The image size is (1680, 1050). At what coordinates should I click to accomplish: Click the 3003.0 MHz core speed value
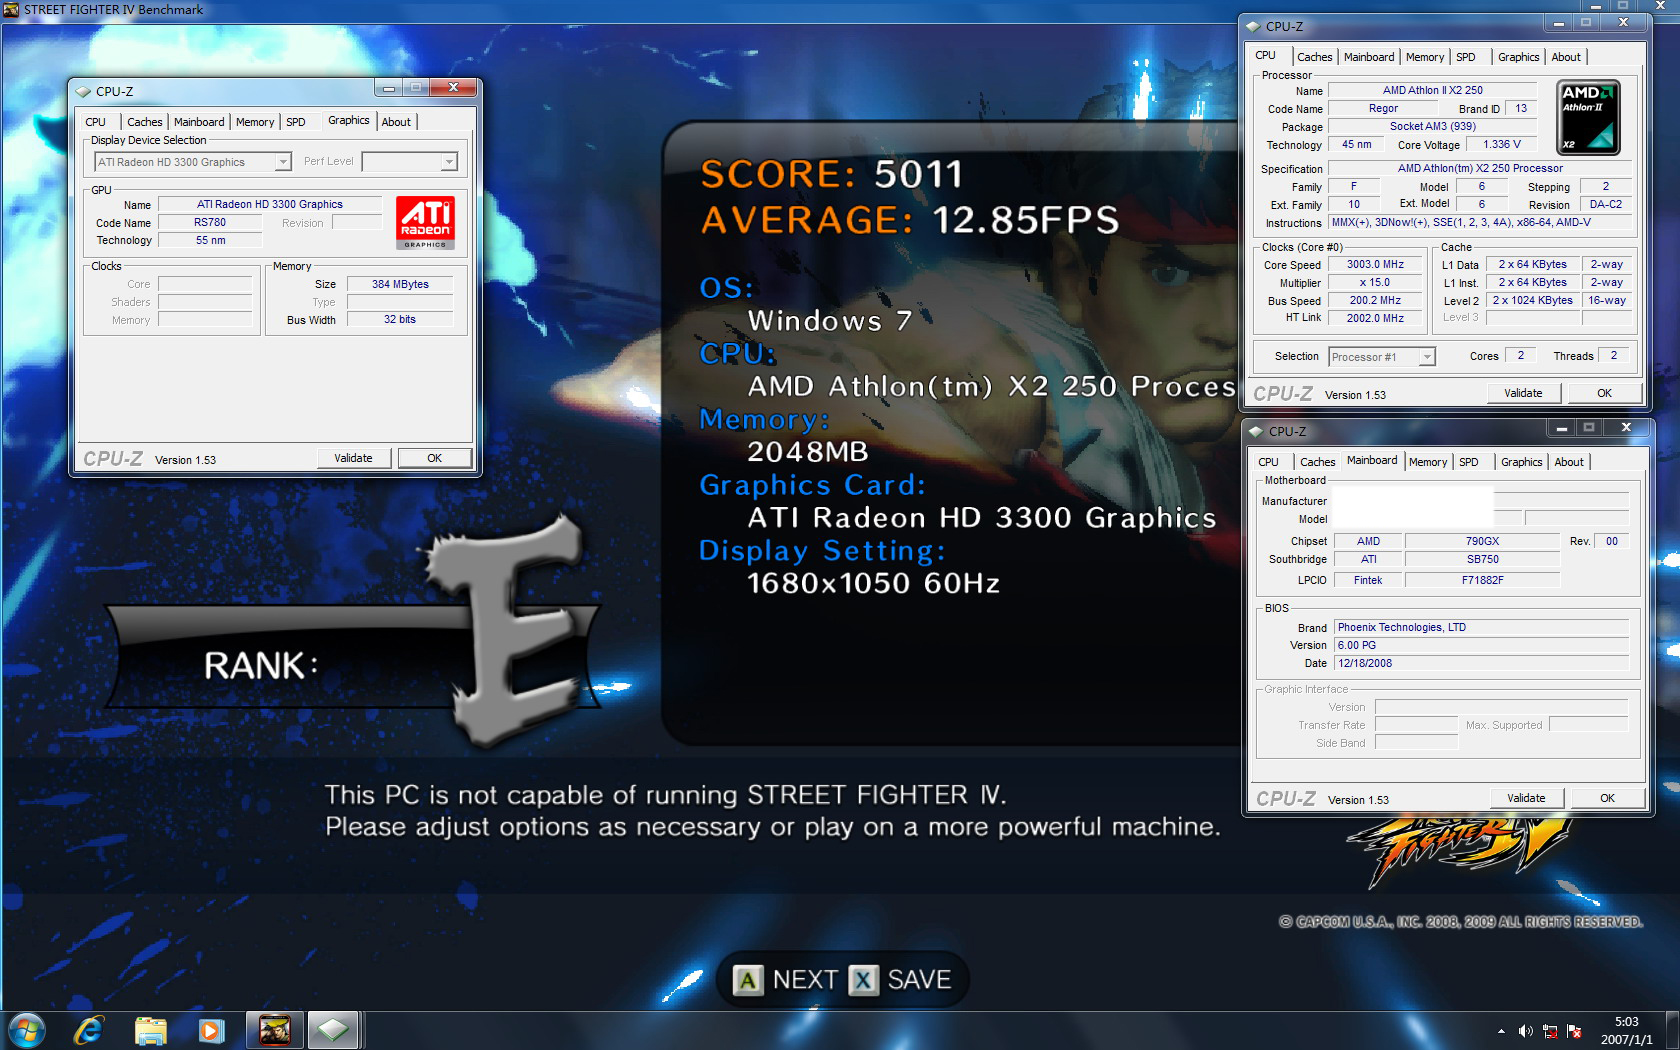pyautogui.click(x=1375, y=264)
